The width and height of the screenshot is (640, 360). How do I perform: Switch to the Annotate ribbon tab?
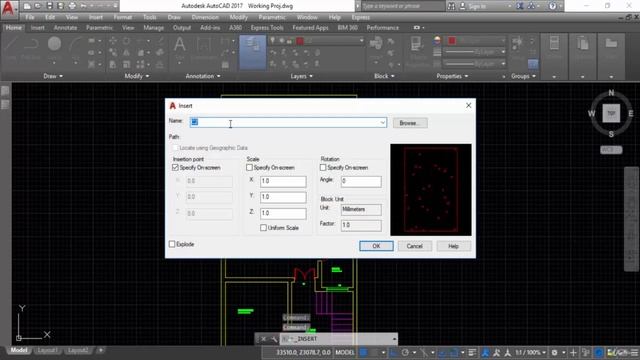[65, 28]
